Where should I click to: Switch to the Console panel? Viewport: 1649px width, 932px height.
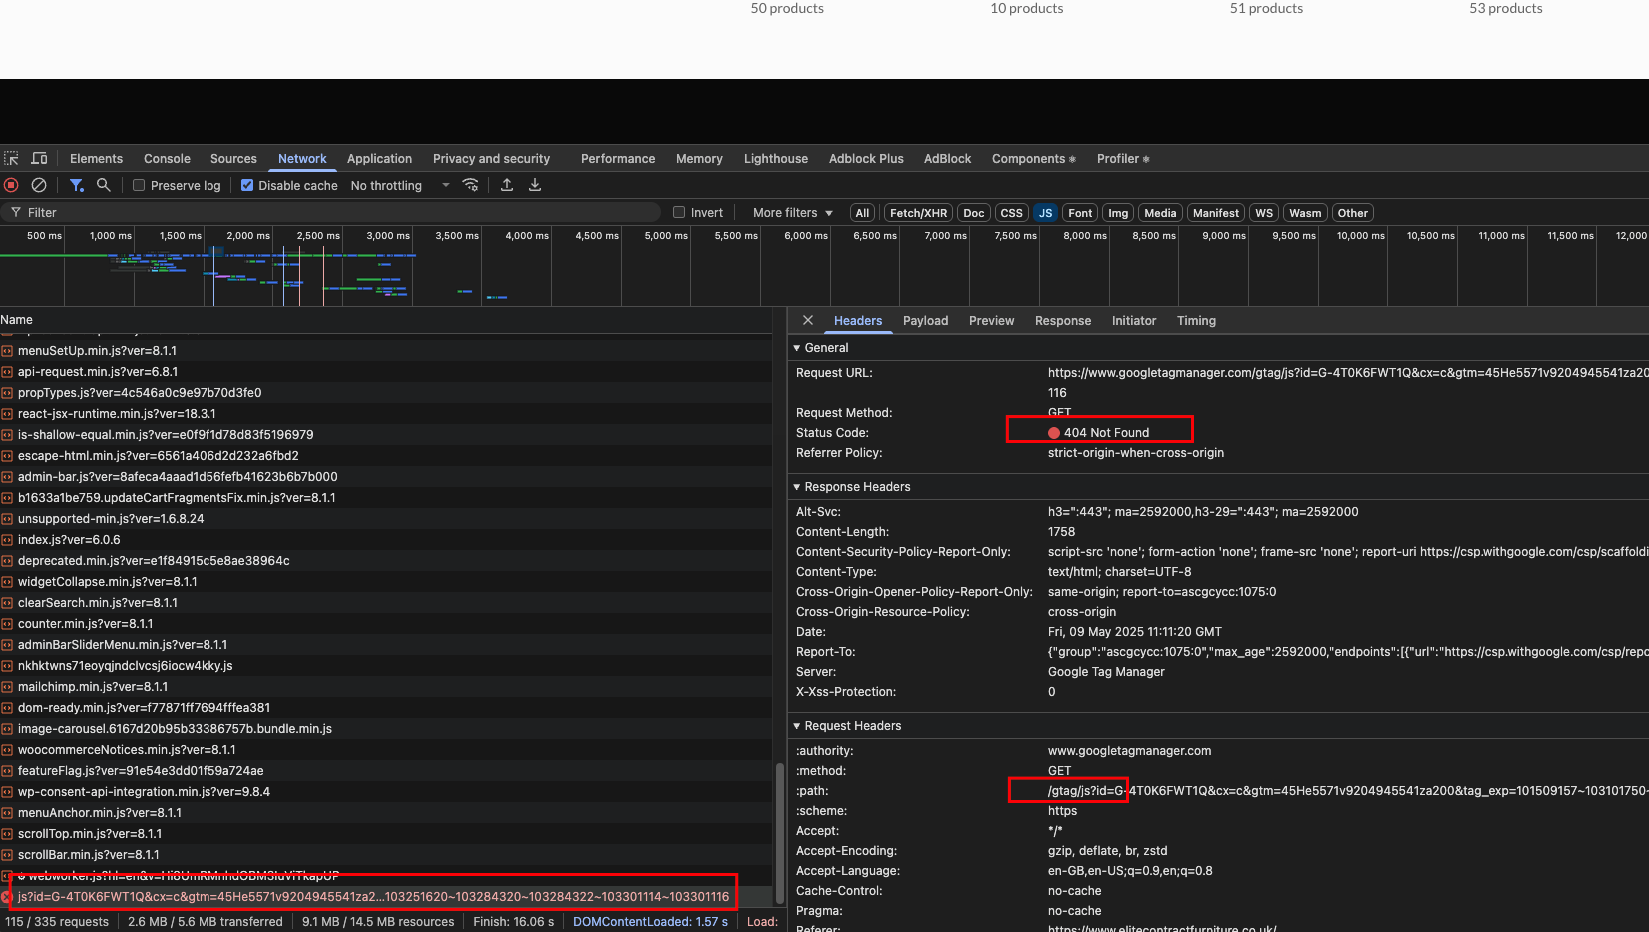click(167, 159)
